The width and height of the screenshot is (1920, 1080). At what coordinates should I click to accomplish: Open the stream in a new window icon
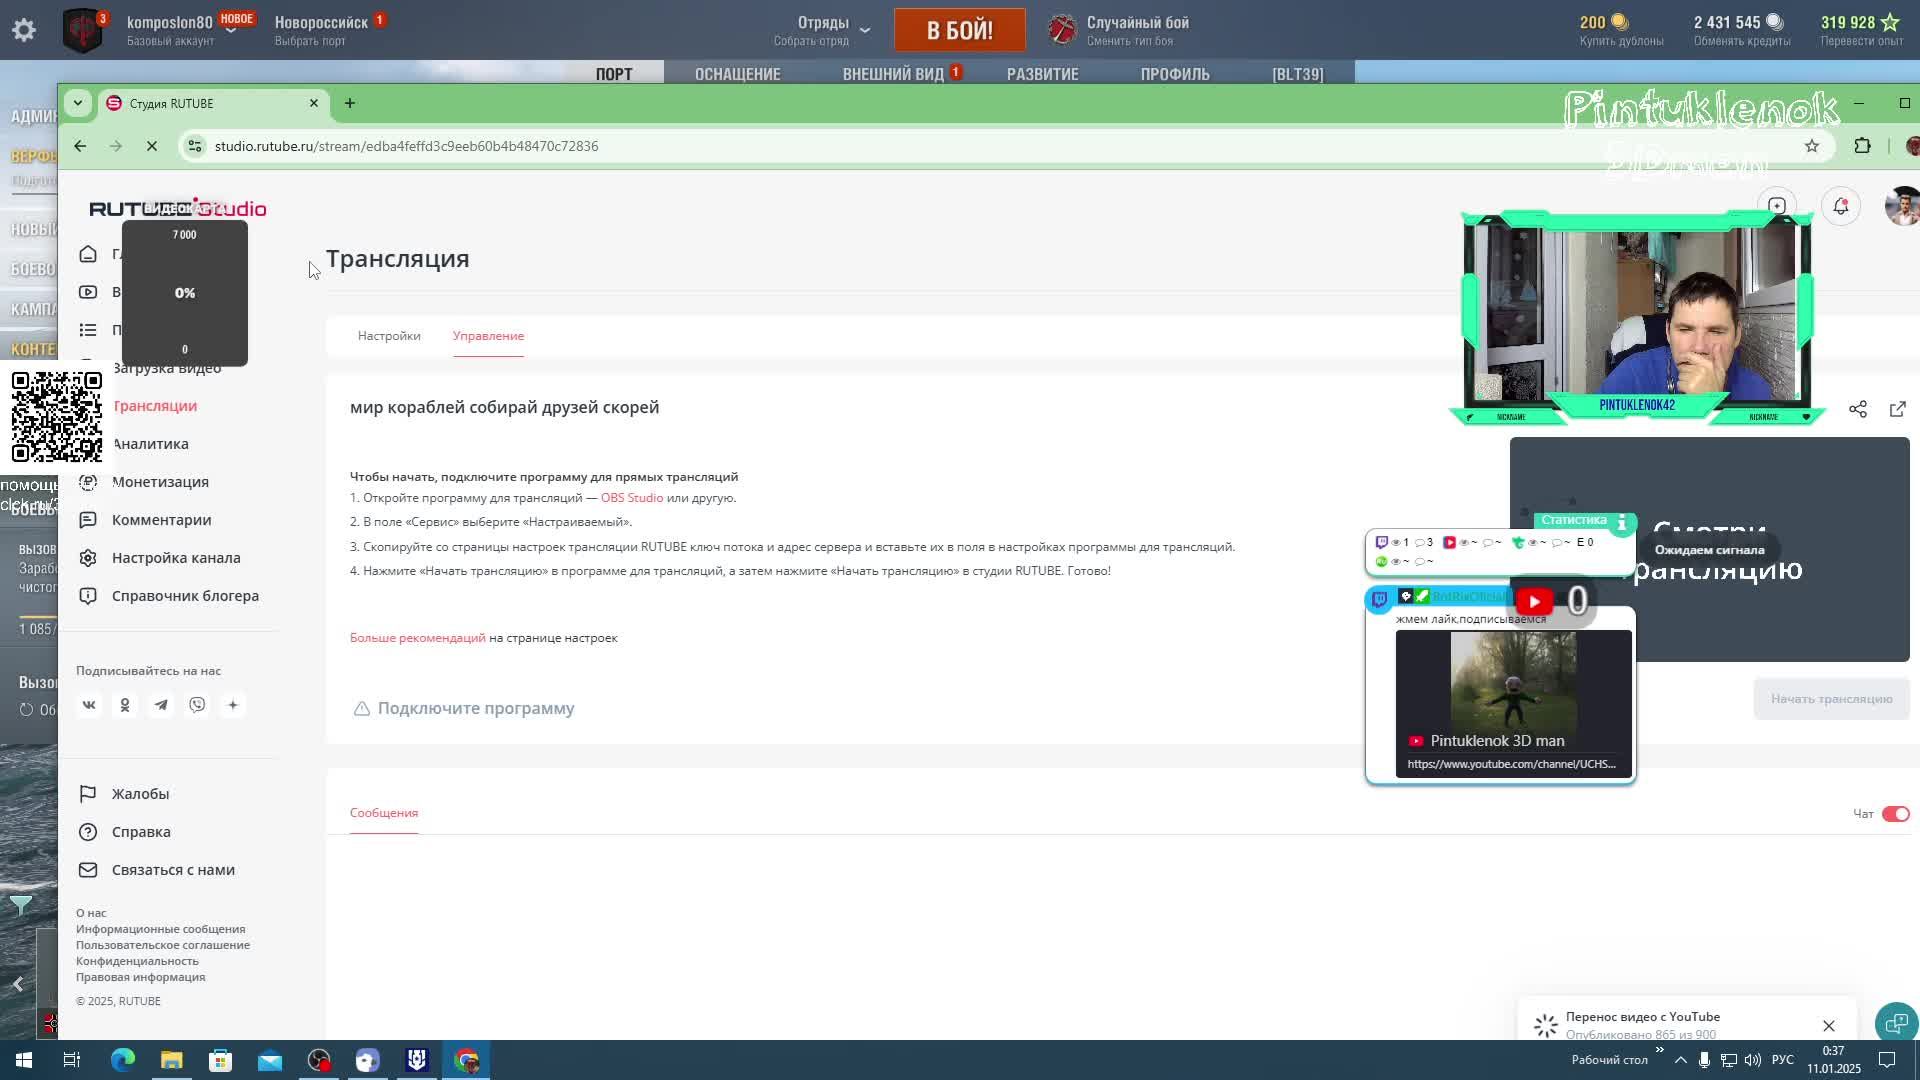coord(1897,409)
